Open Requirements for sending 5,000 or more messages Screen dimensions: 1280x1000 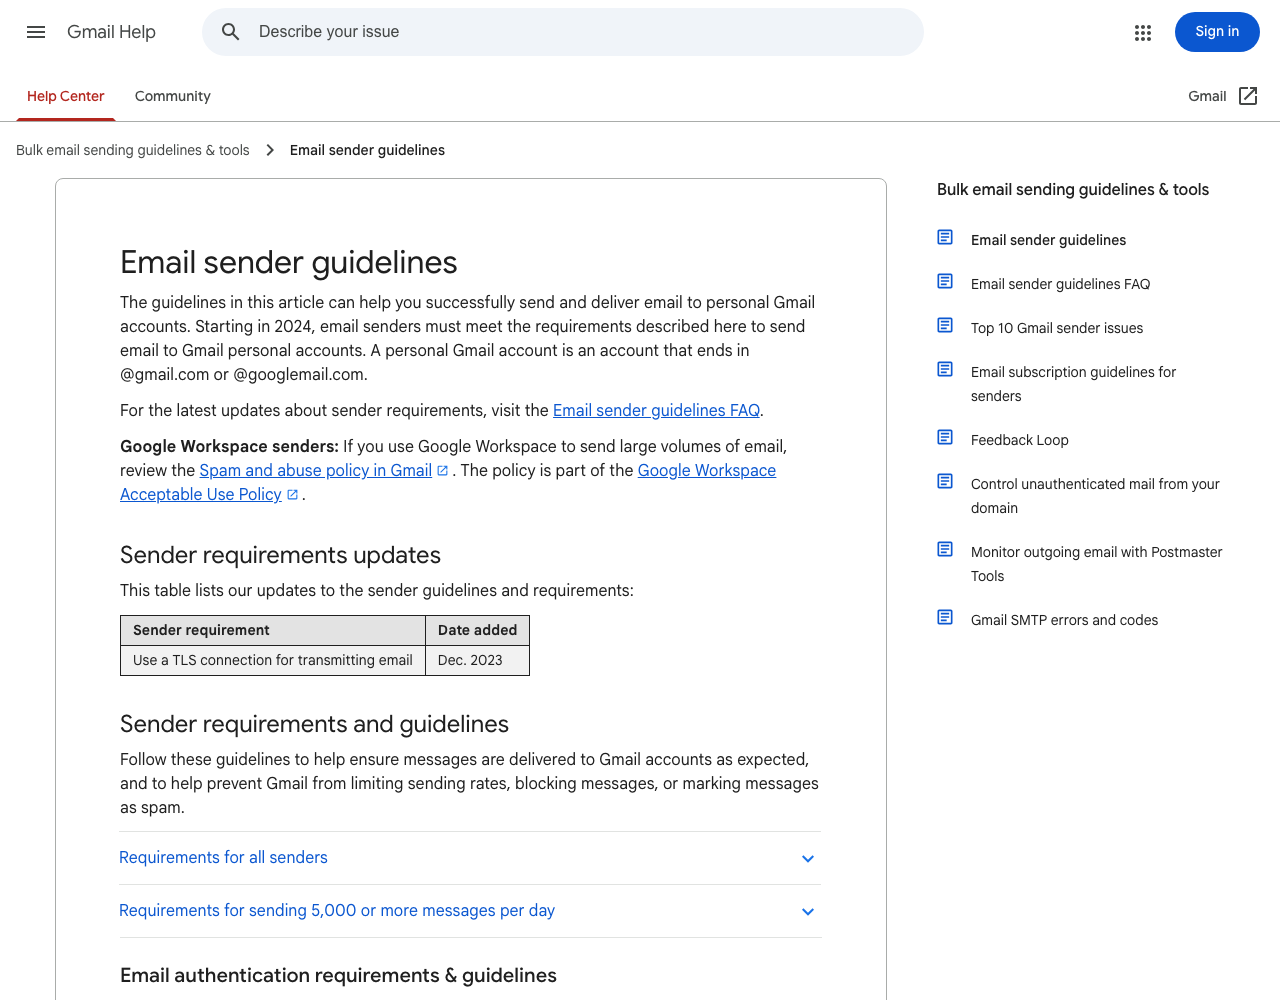pos(470,911)
